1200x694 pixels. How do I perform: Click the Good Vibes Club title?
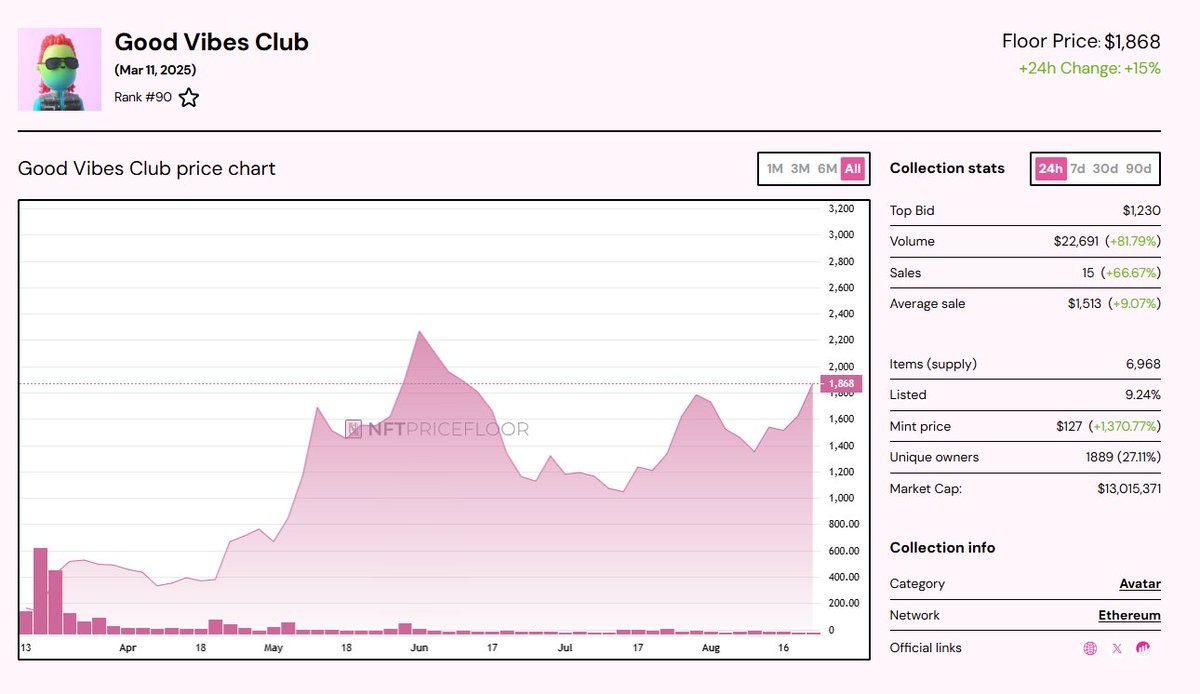coord(212,42)
